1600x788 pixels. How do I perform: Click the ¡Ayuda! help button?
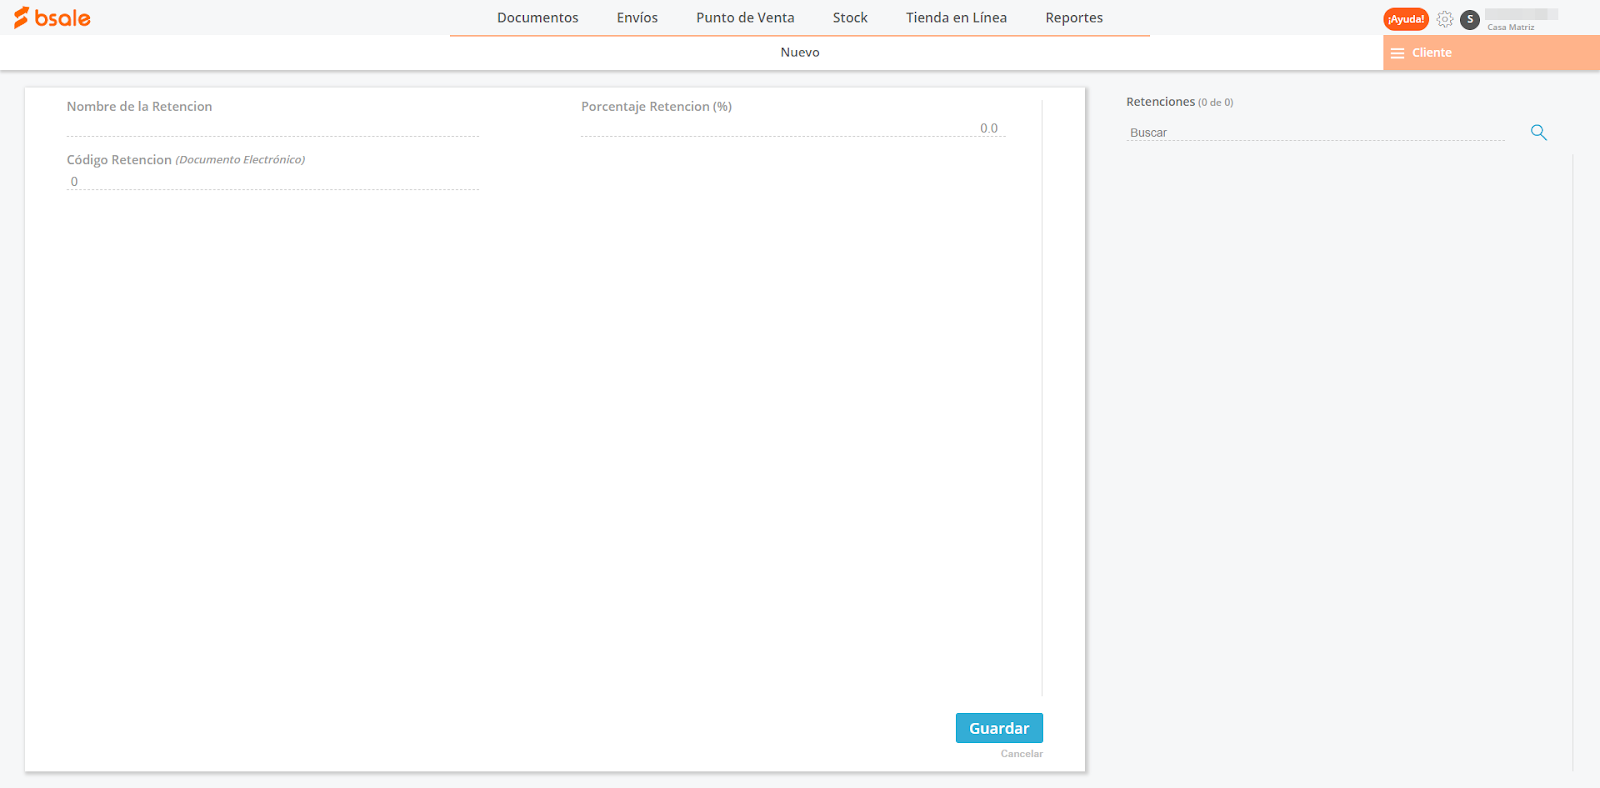pyautogui.click(x=1406, y=19)
